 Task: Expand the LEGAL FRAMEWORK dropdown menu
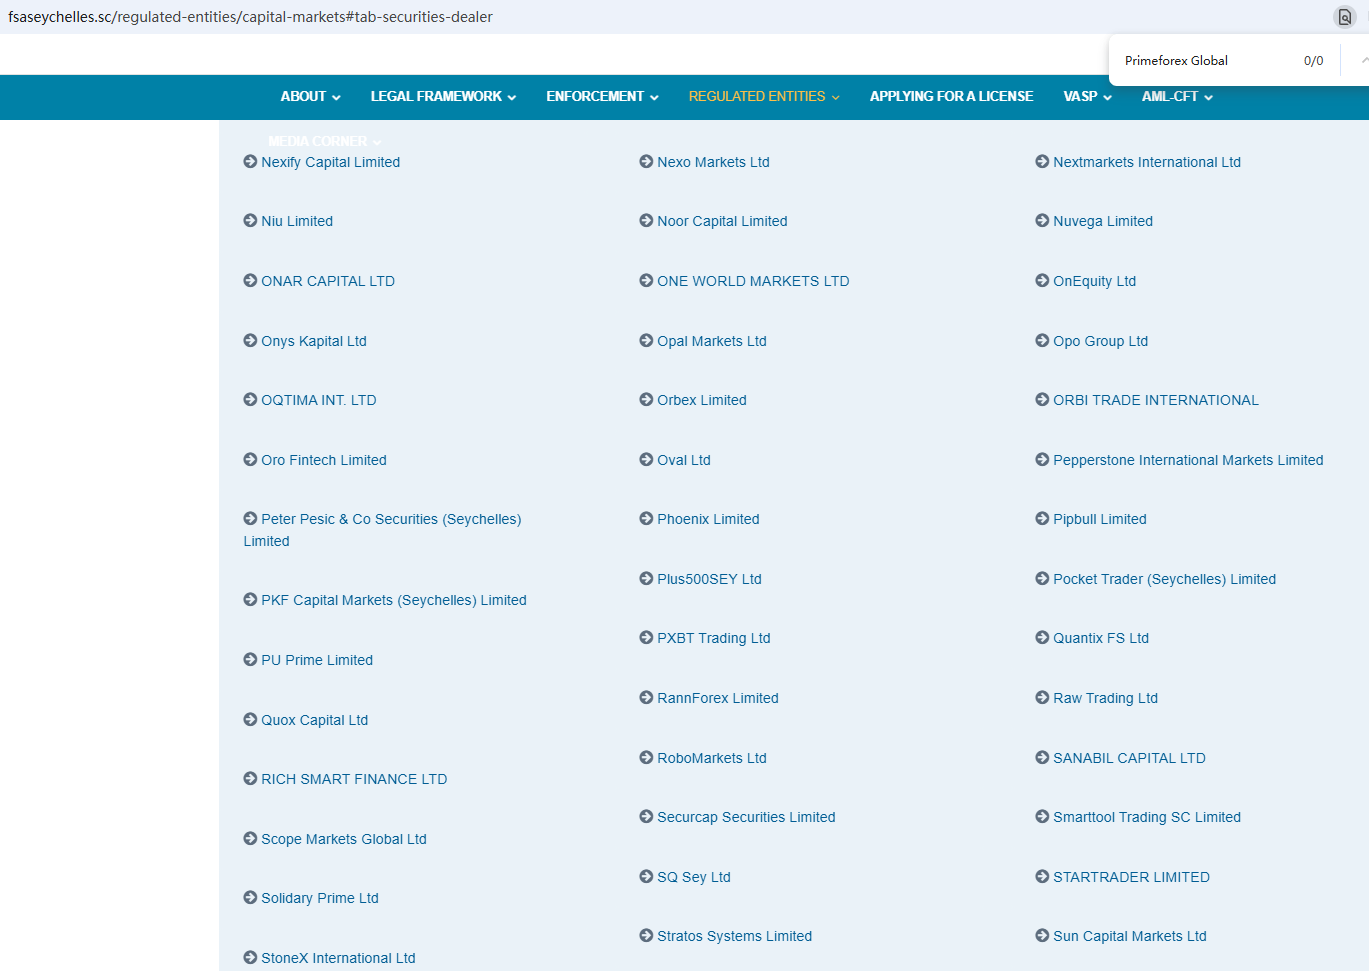[443, 96]
